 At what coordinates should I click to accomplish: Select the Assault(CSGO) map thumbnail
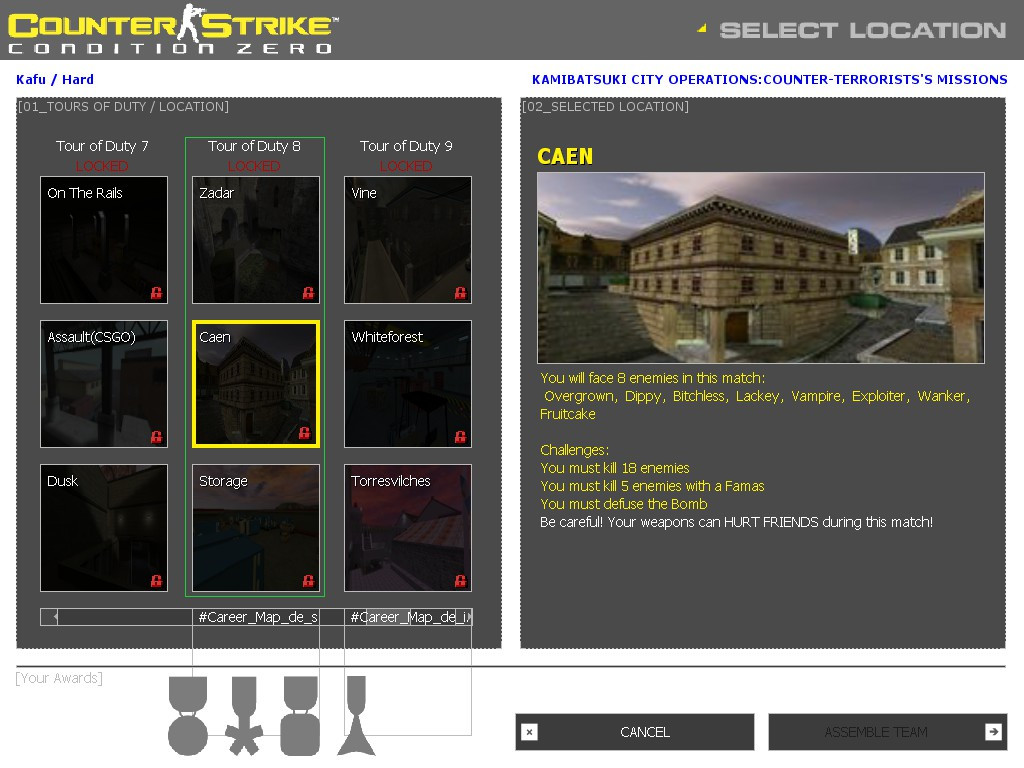(x=104, y=384)
